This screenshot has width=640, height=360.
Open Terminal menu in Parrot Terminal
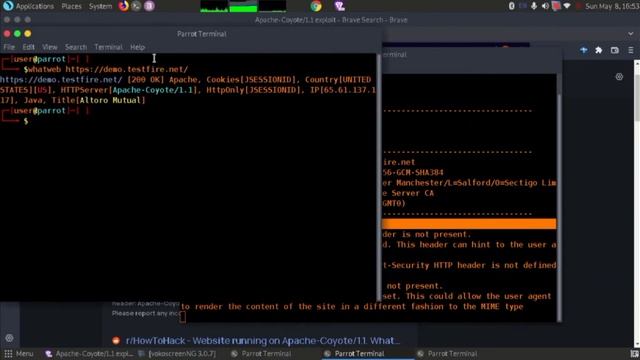coord(108,47)
